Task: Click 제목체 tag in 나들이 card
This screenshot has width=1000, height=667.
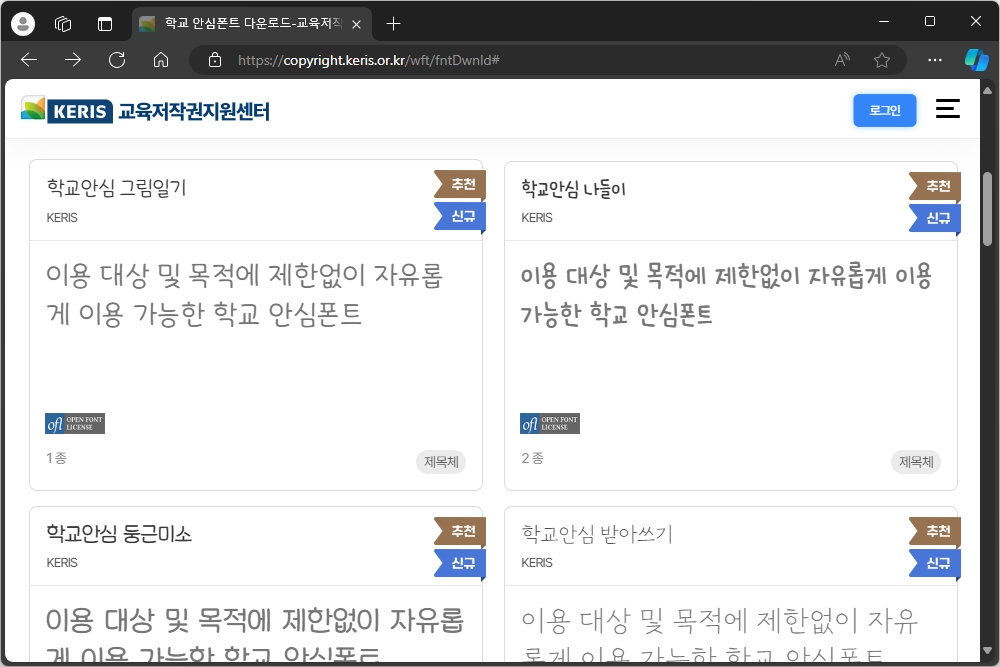Action: (x=916, y=462)
